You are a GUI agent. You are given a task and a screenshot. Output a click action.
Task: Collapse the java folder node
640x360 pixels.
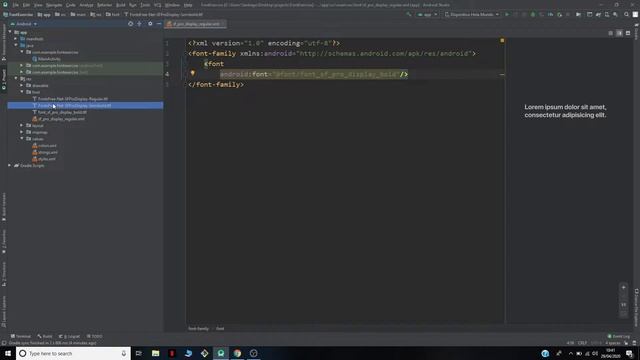point(16,45)
